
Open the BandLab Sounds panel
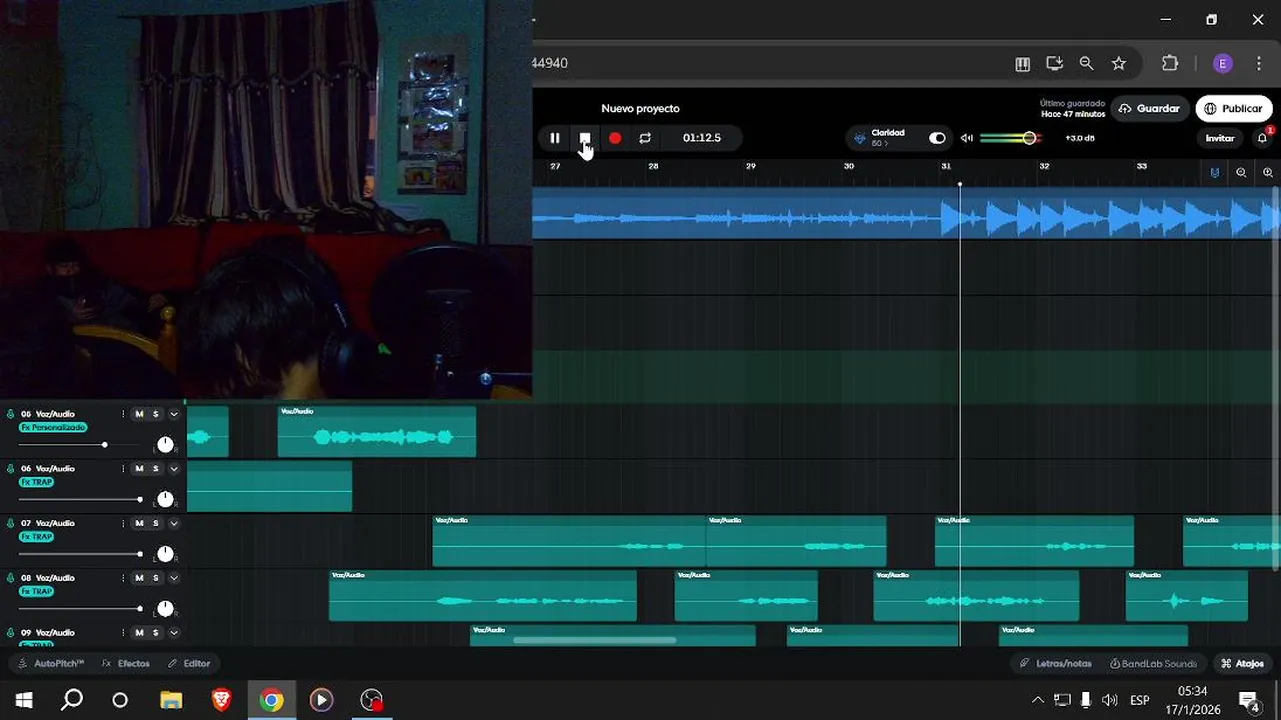click(1153, 663)
